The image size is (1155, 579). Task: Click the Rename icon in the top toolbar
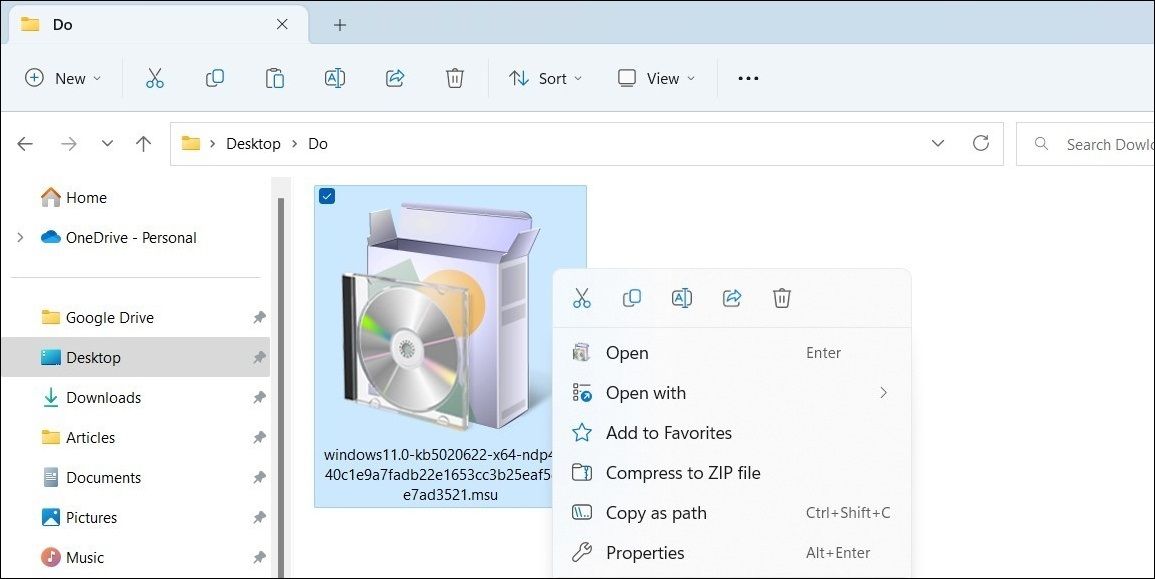click(x=335, y=78)
